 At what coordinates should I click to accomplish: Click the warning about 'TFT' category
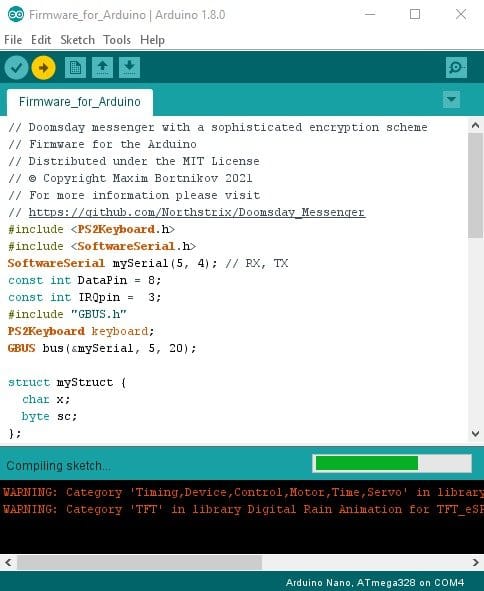coord(243,509)
